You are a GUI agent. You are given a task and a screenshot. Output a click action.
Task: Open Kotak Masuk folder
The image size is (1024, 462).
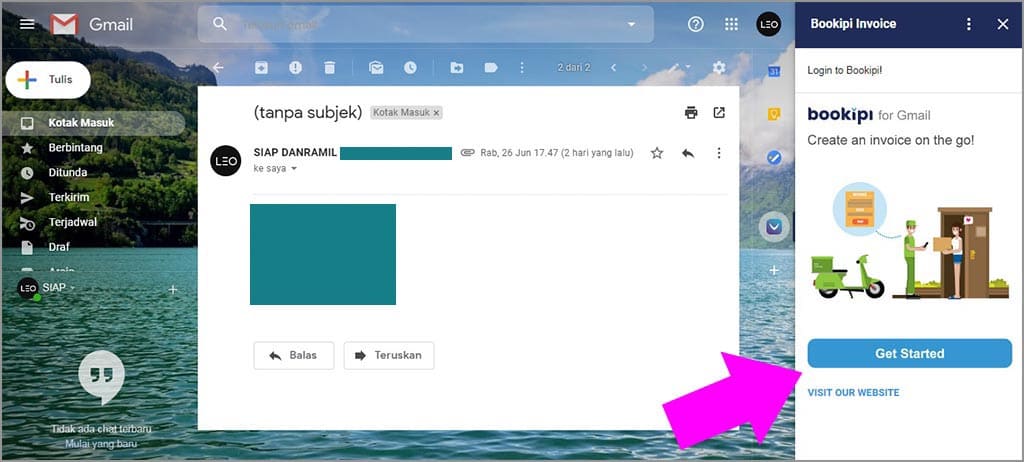pyautogui.click(x=93, y=123)
